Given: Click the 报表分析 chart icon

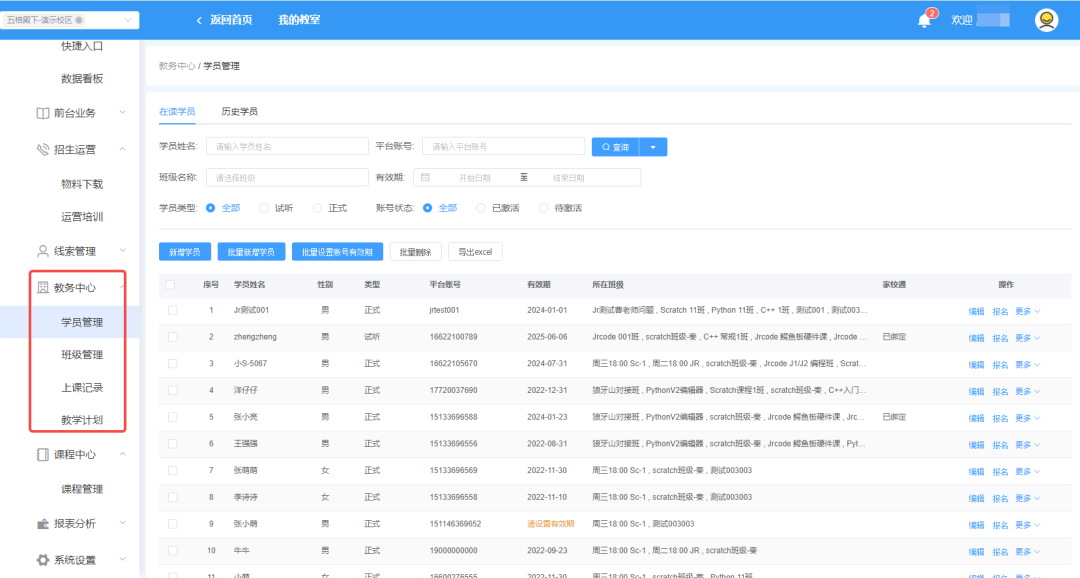Looking at the screenshot, I should coord(43,523).
